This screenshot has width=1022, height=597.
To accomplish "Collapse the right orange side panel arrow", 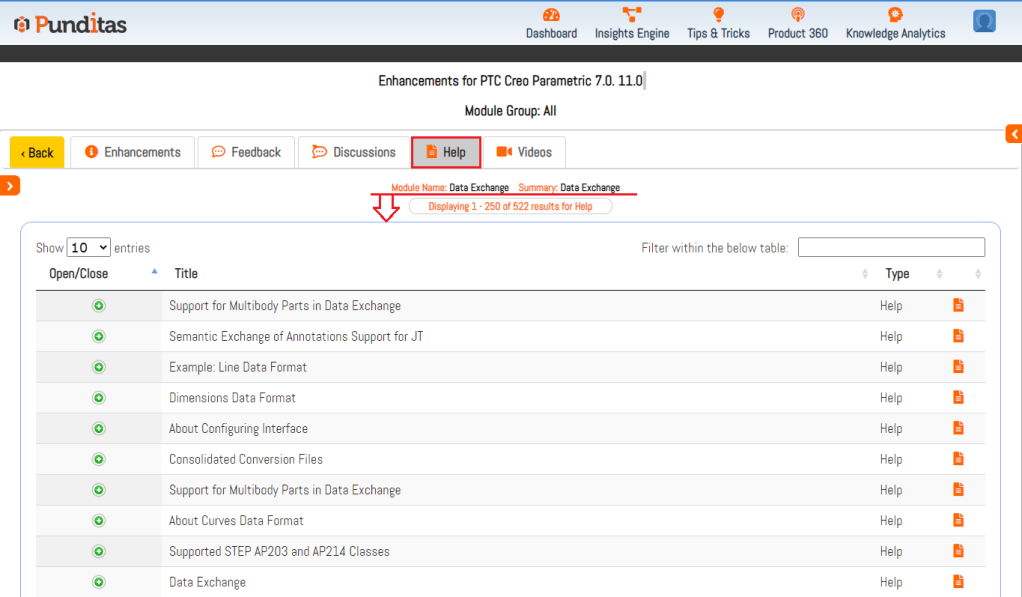I will pyautogui.click(x=1013, y=134).
